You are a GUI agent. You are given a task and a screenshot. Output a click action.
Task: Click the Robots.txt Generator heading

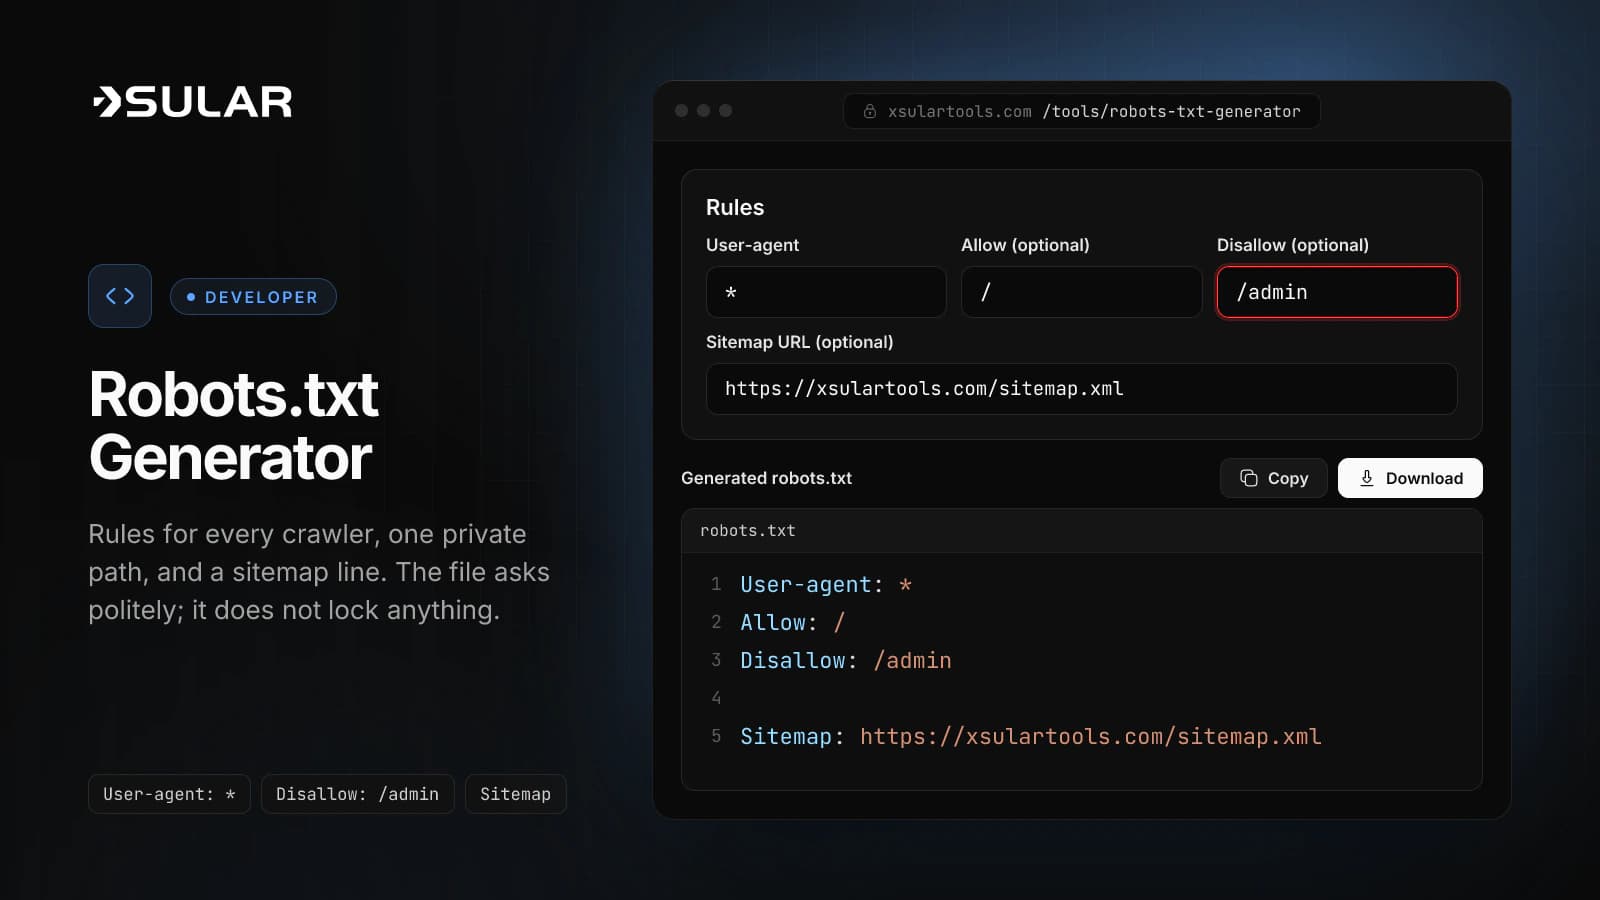pyautogui.click(x=234, y=426)
